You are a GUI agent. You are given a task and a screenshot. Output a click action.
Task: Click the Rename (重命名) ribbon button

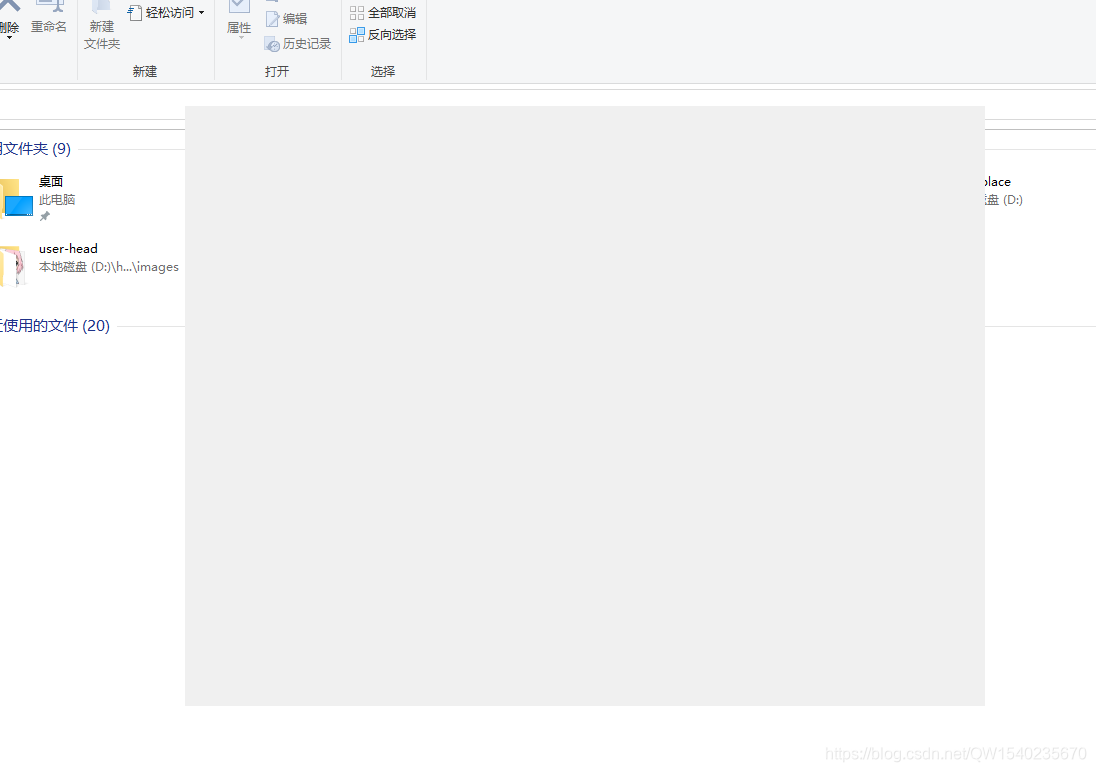[49, 19]
